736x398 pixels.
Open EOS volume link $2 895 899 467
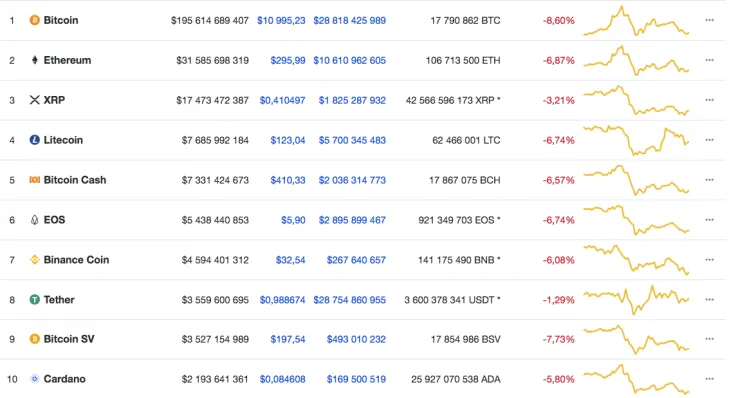tap(352, 220)
